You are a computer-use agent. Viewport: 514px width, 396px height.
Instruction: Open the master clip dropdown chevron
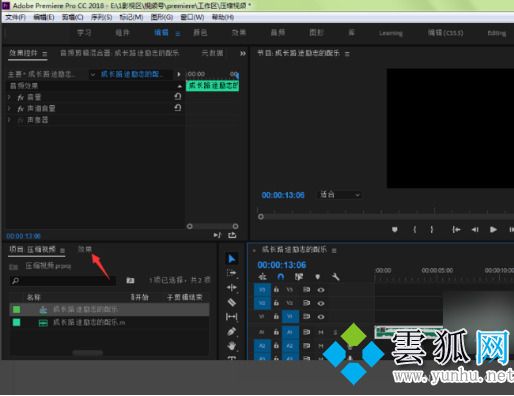[x=92, y=75]
